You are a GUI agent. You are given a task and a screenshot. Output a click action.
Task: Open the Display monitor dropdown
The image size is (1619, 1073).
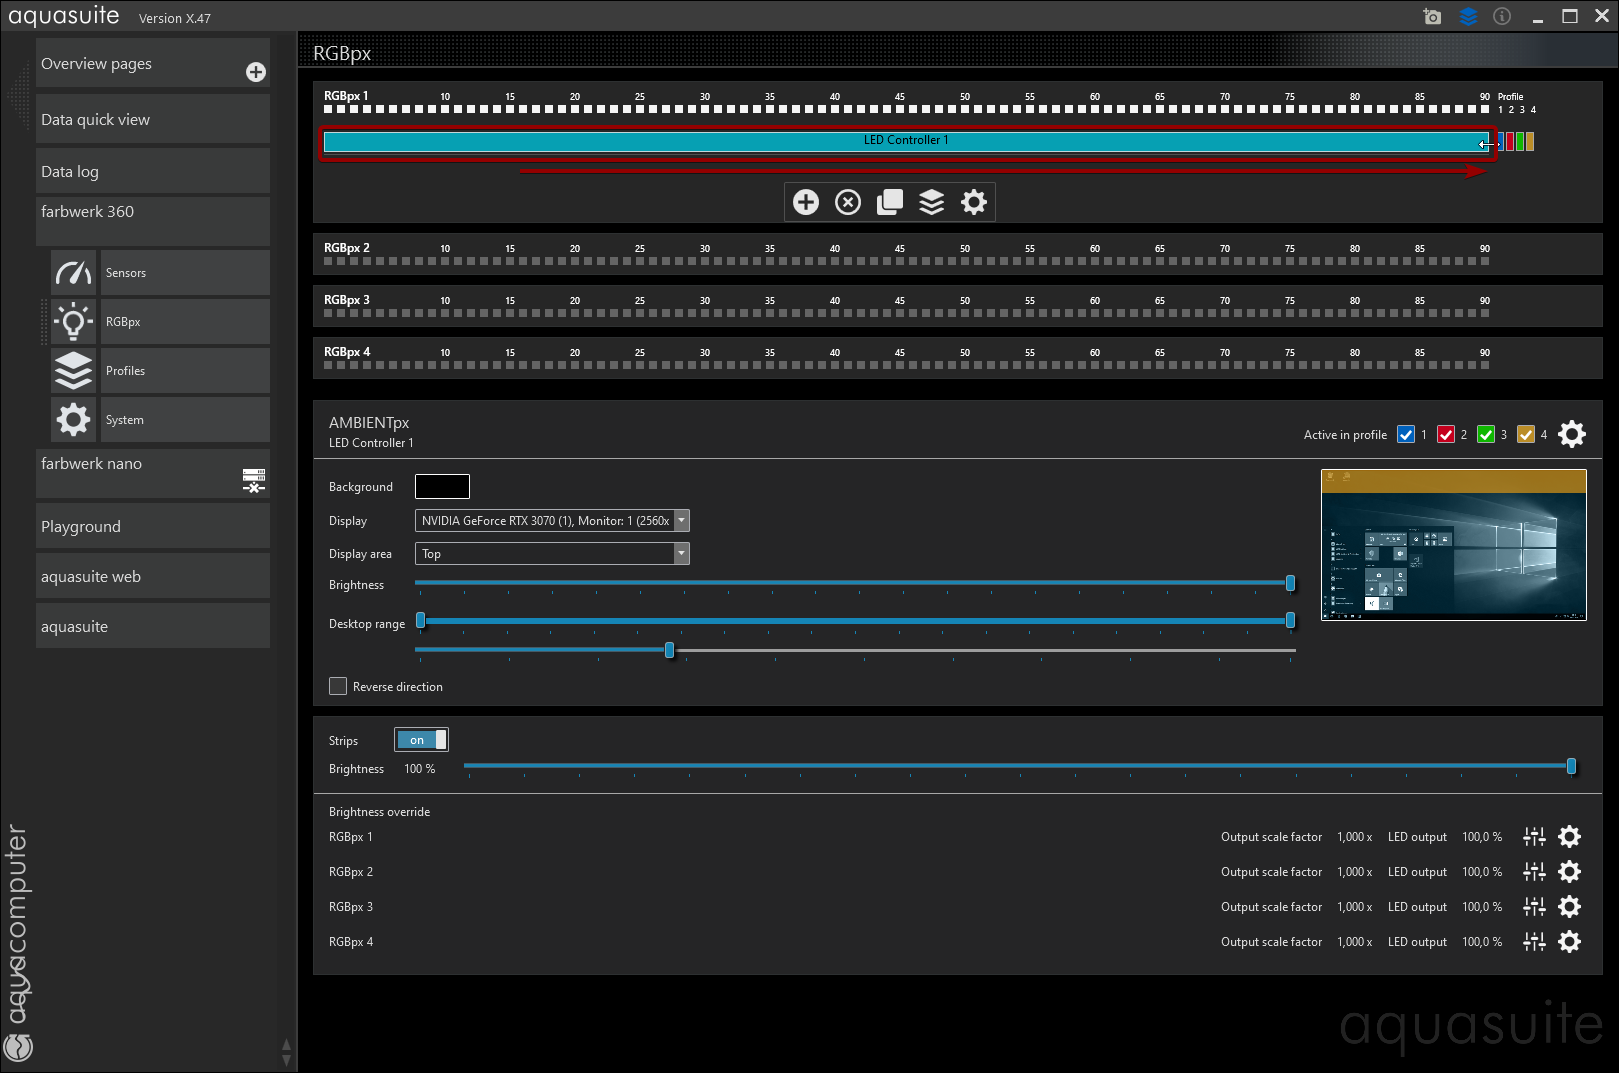(x=552, y=521)
